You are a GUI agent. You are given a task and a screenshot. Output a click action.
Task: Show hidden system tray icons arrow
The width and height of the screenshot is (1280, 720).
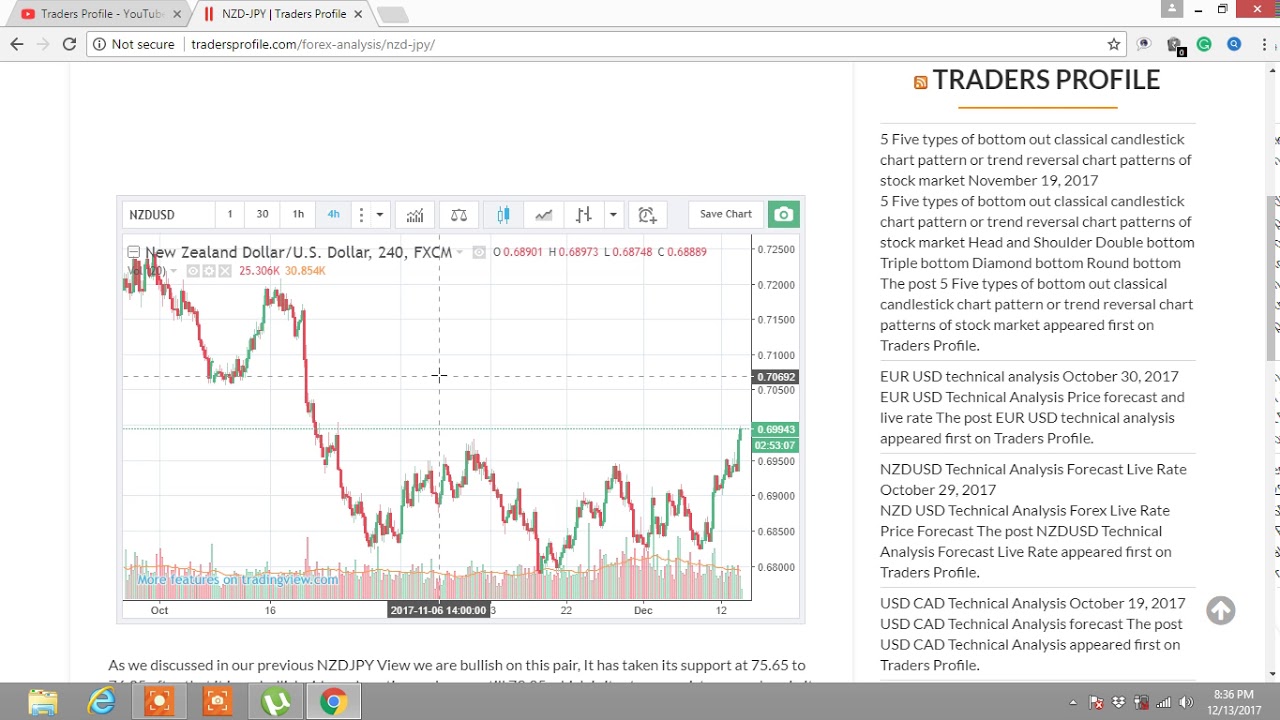click(x=1073, y=702)
